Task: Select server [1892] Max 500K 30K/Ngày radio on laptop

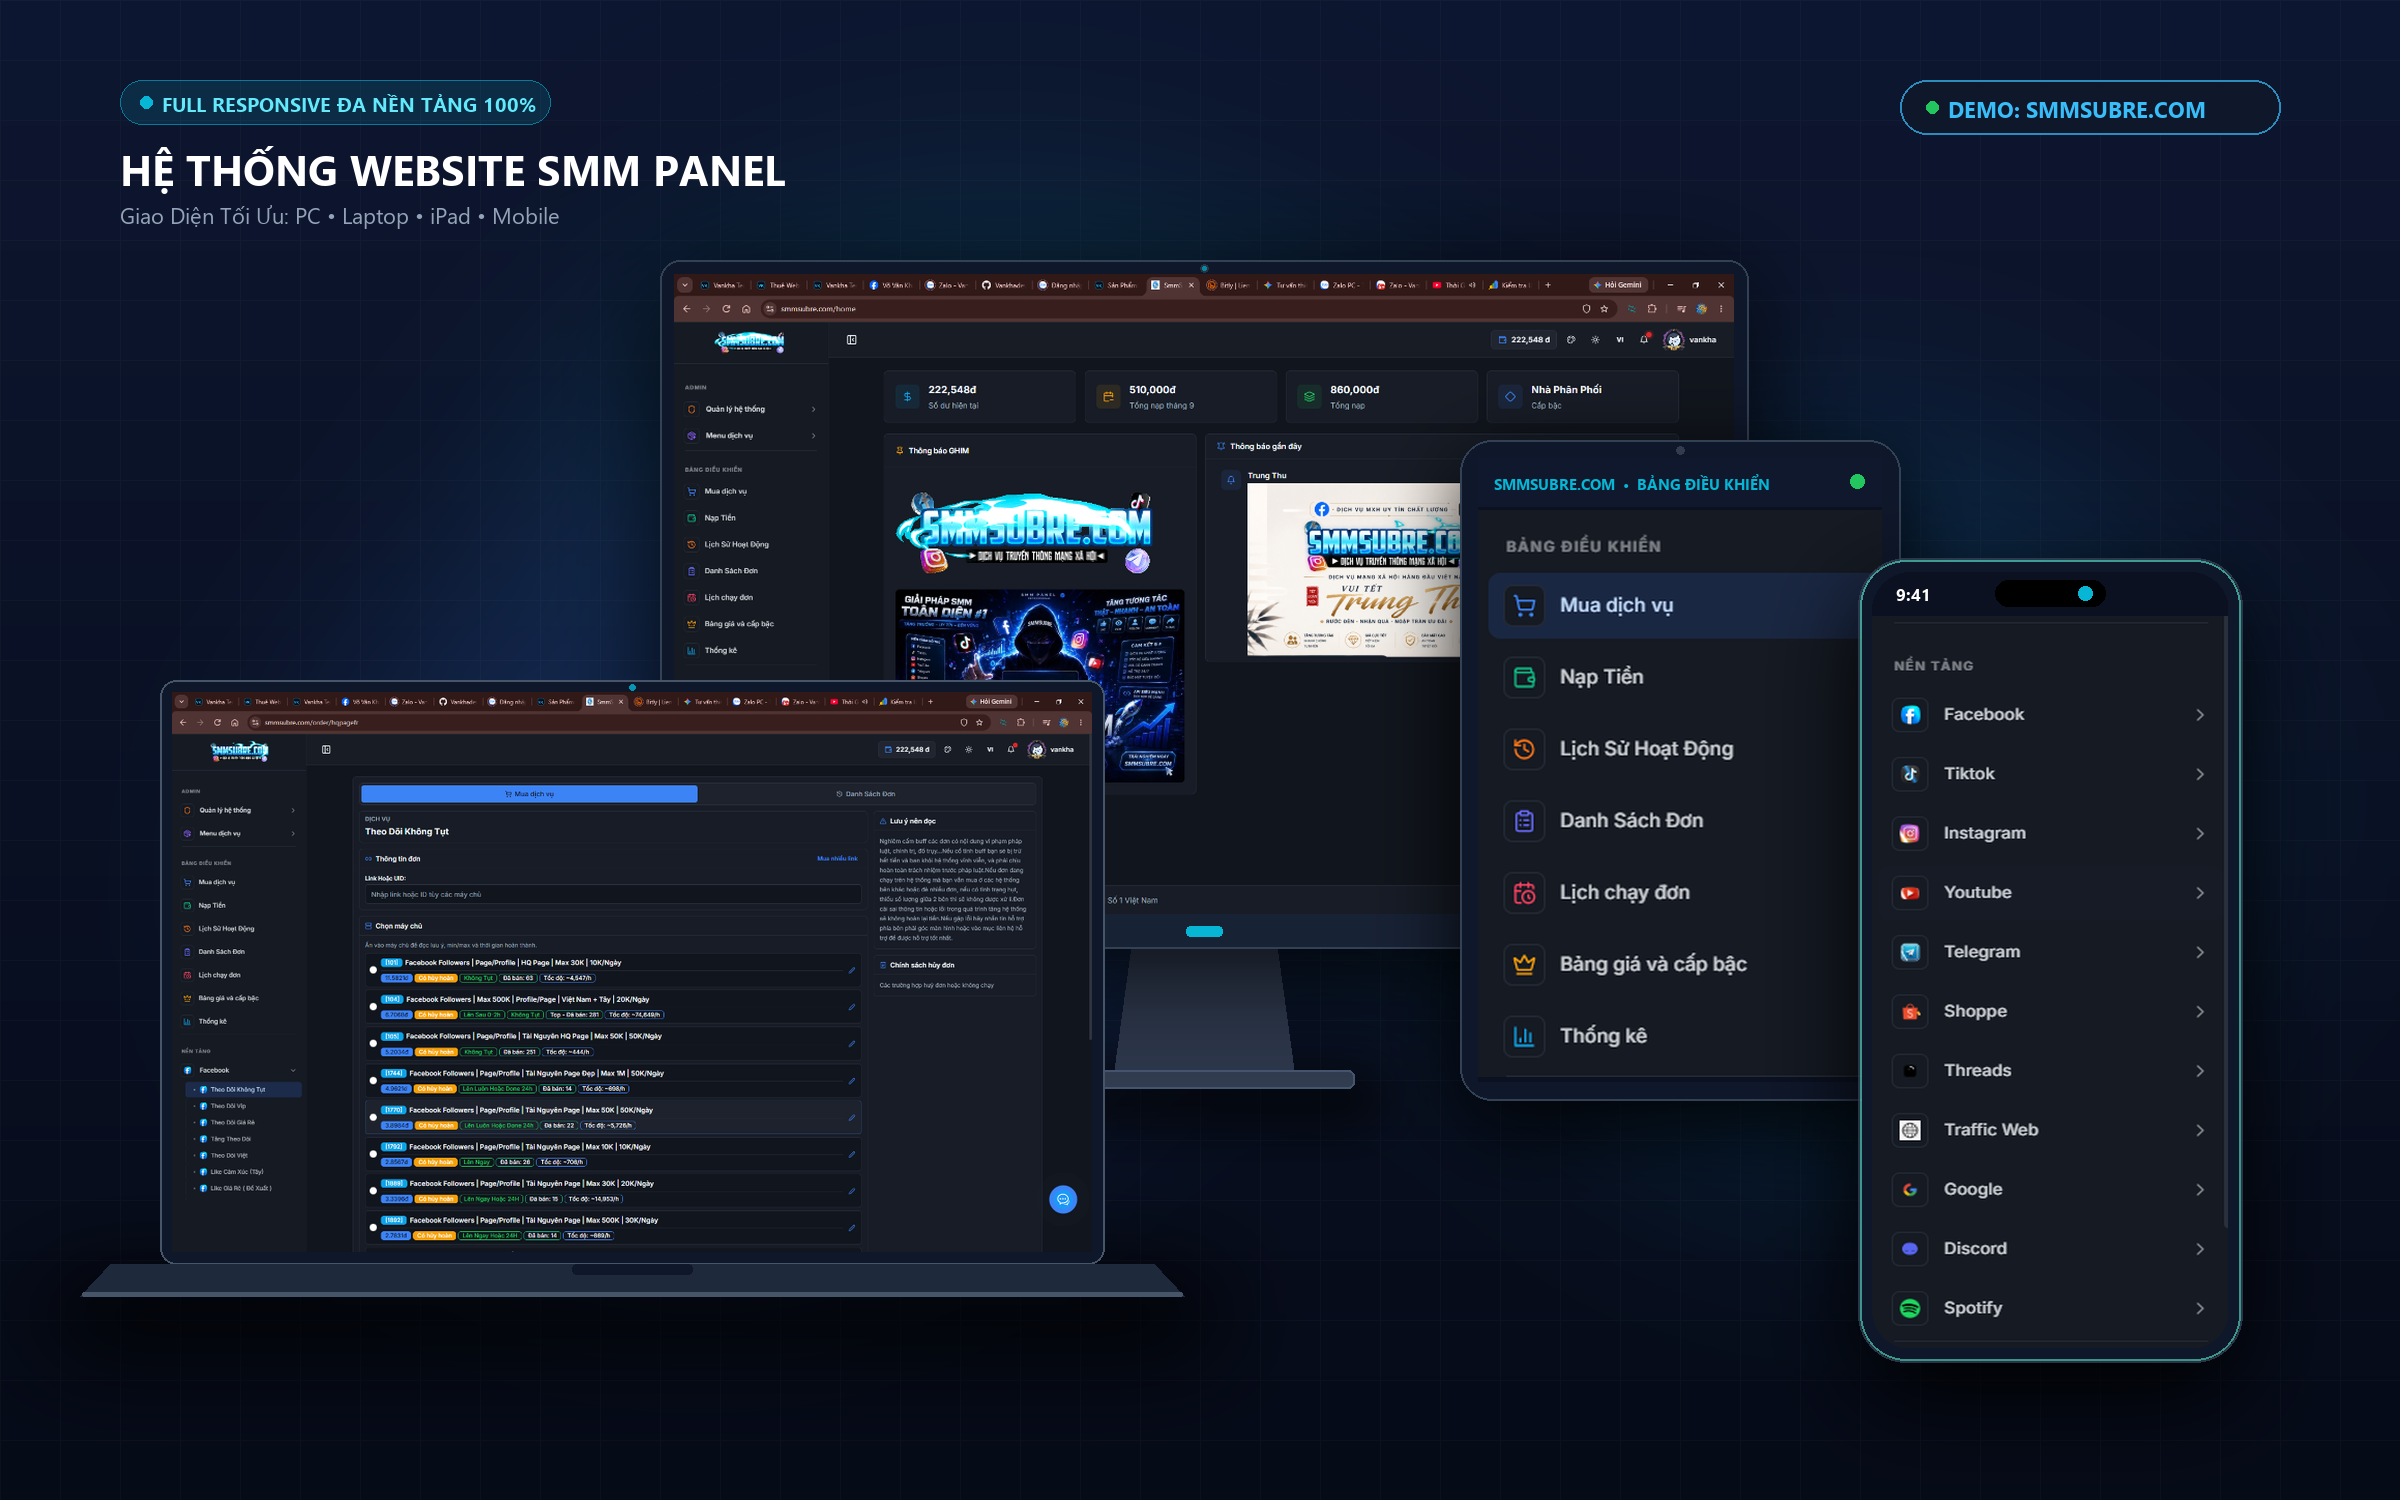Action: point(373,1228)
